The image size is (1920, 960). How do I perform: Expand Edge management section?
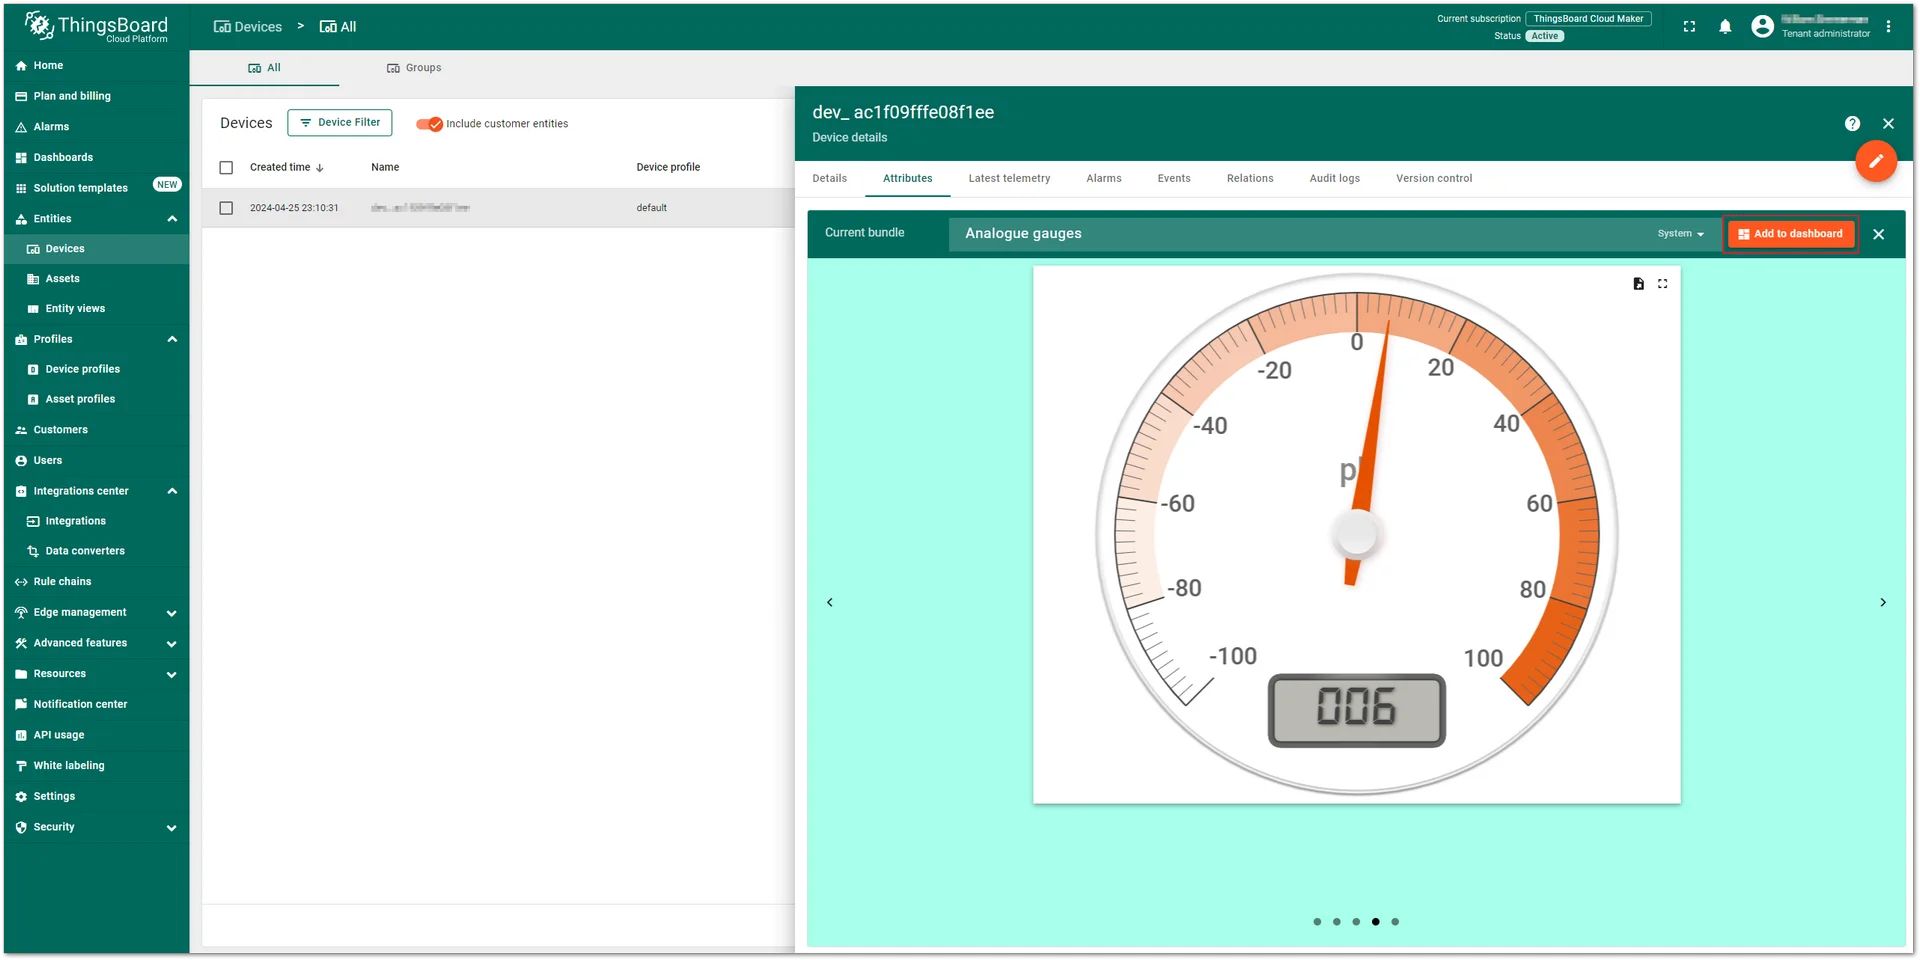coord(172,613)
